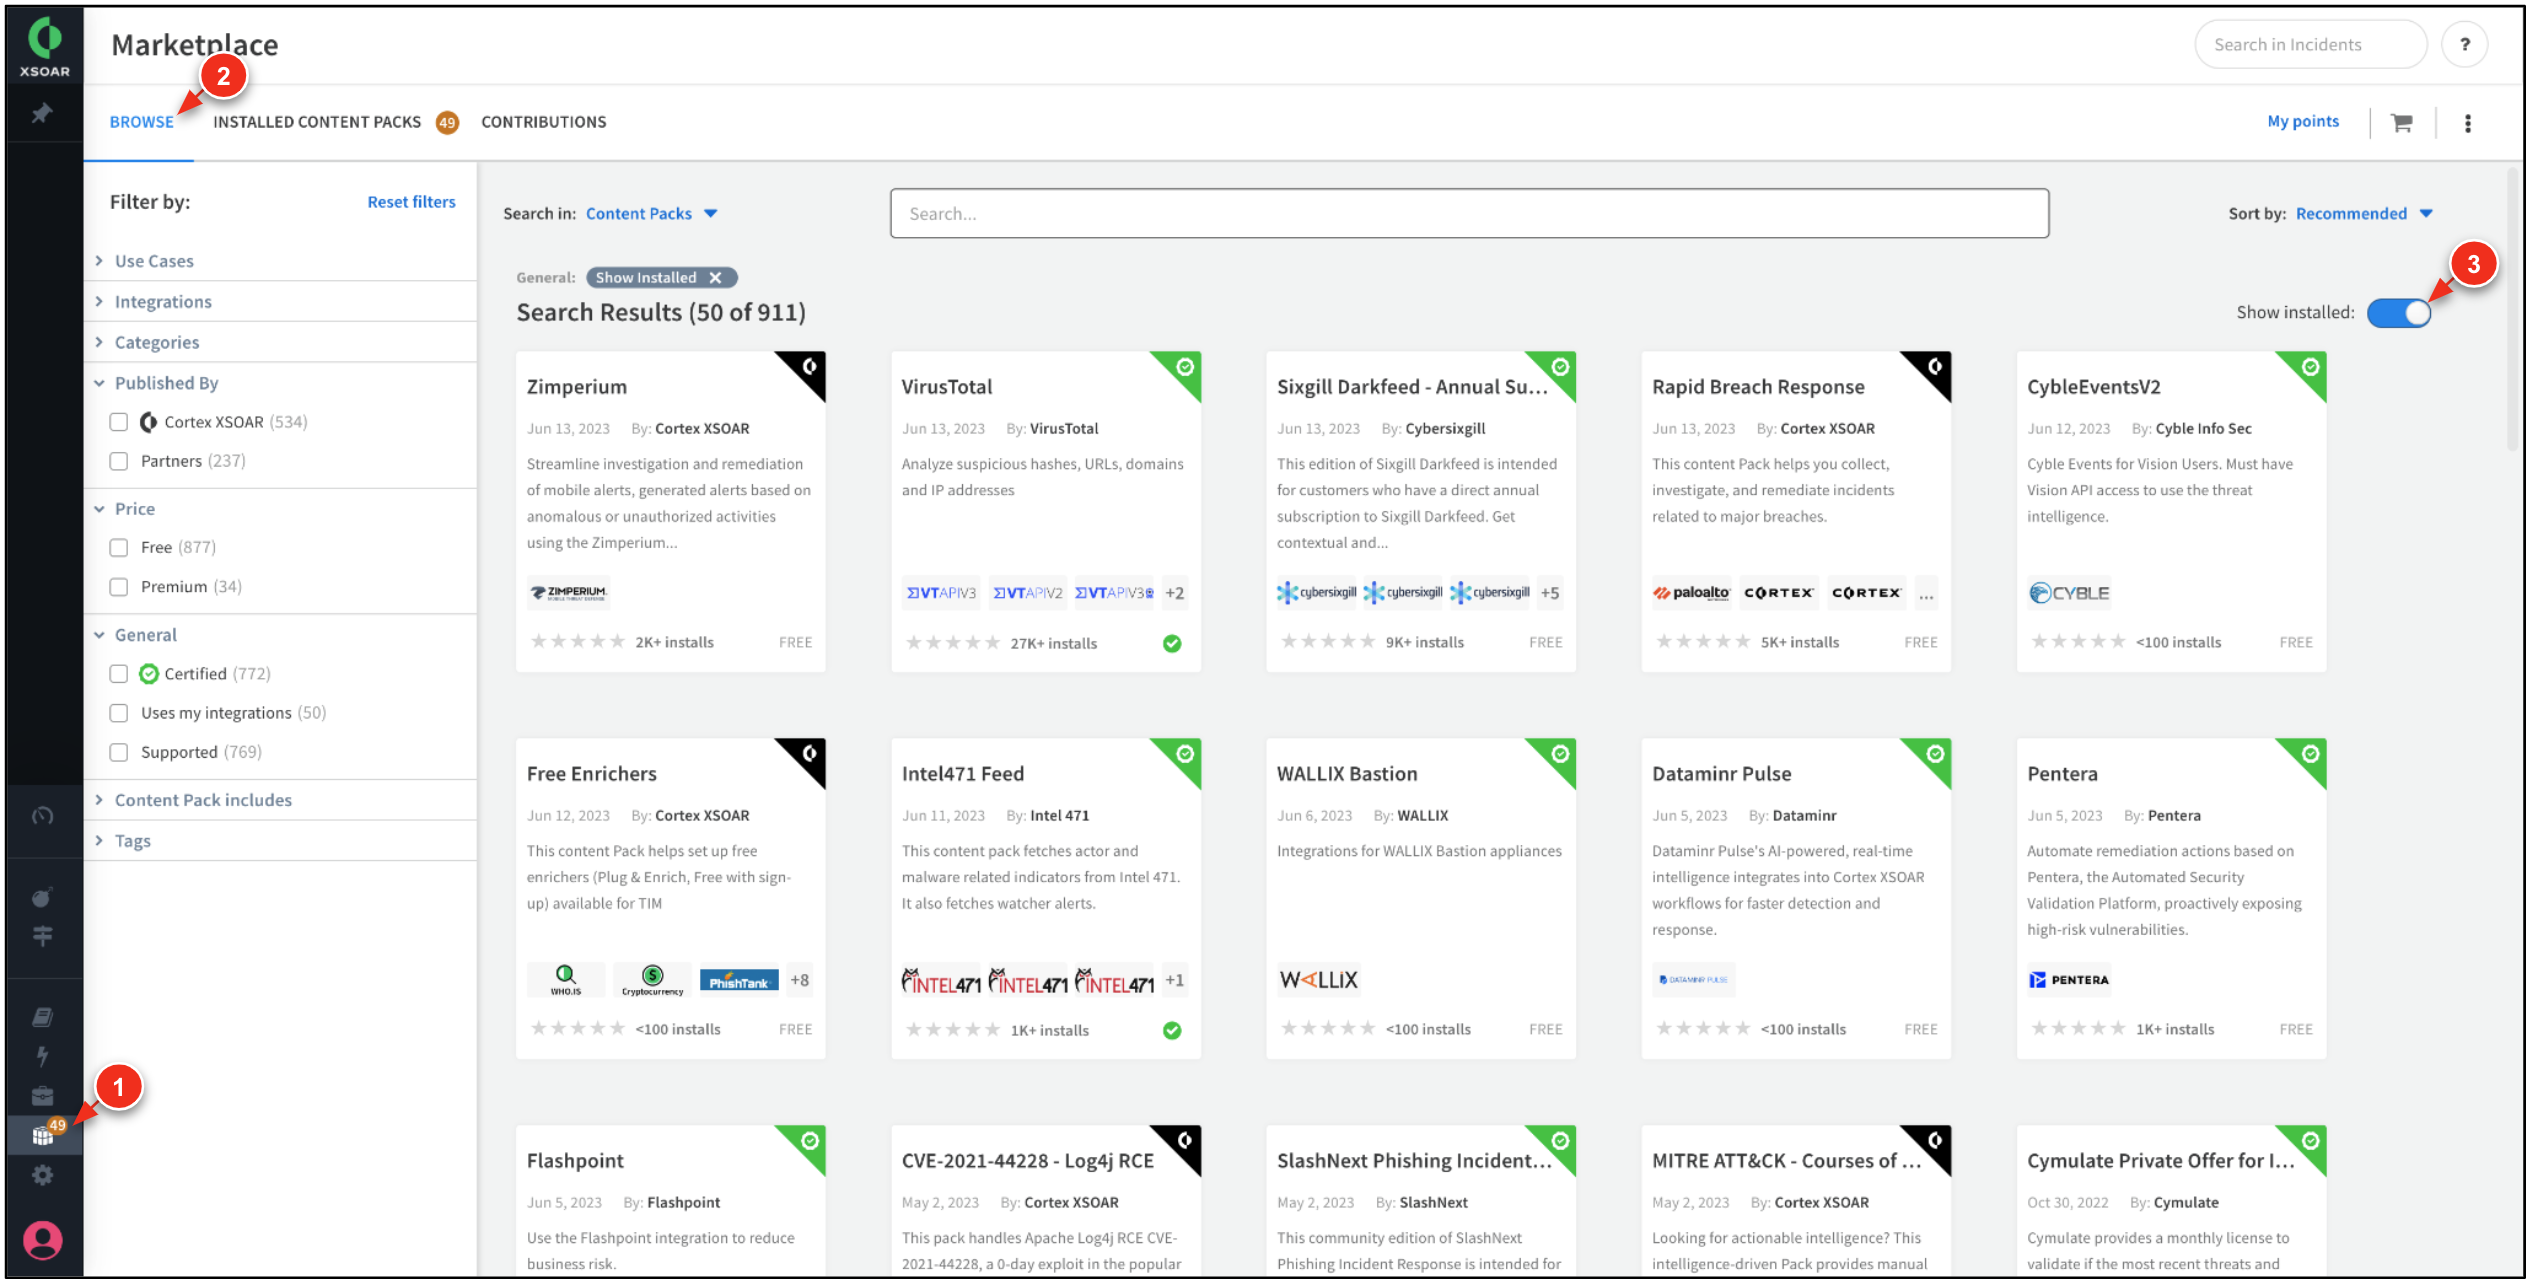The width and height of the screenshot is (2530, 1284).
Task: Click the WALLIX logo on WALLIX Bastion card
Action: point(1319,979)
